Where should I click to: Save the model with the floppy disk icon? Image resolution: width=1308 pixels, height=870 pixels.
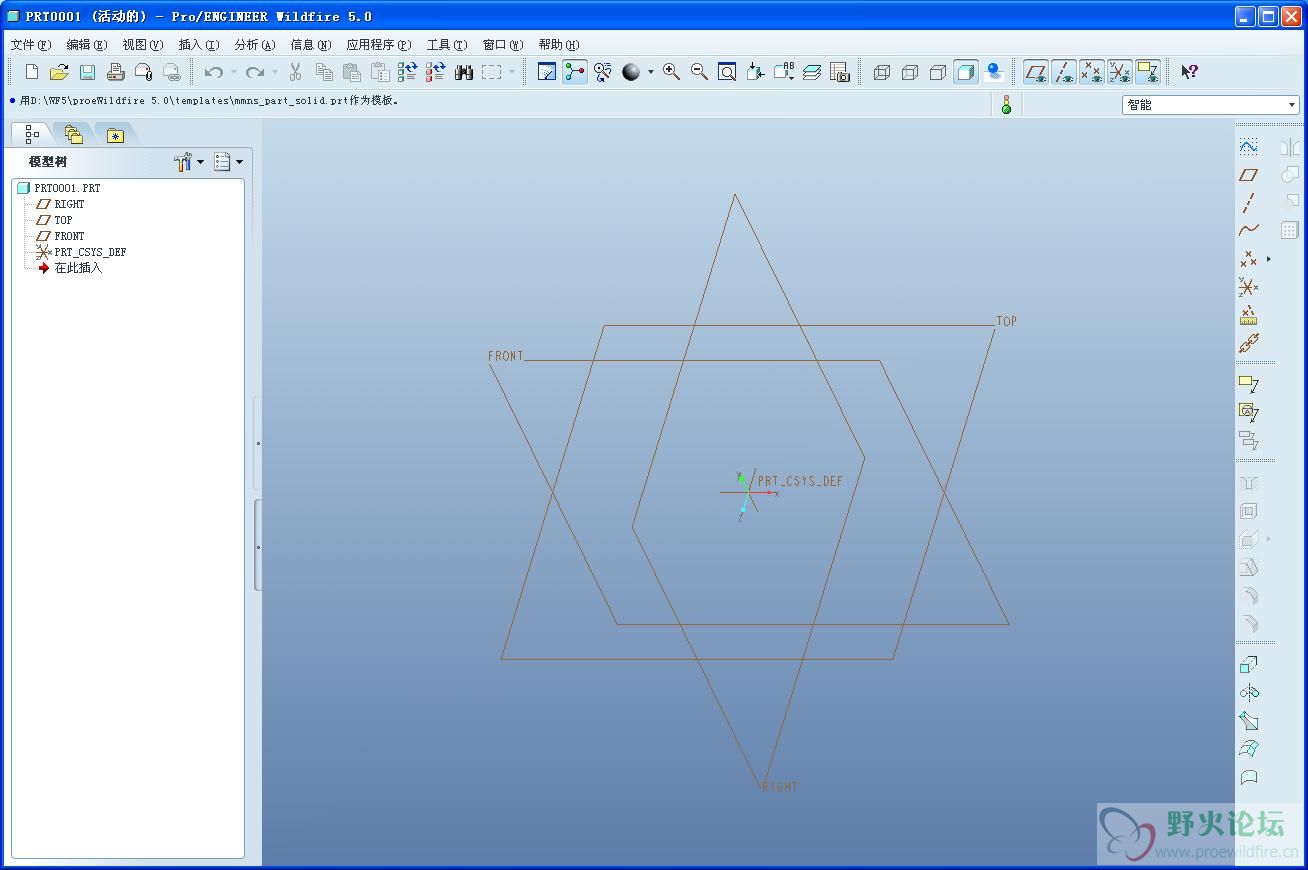click(x=87, y=72)
